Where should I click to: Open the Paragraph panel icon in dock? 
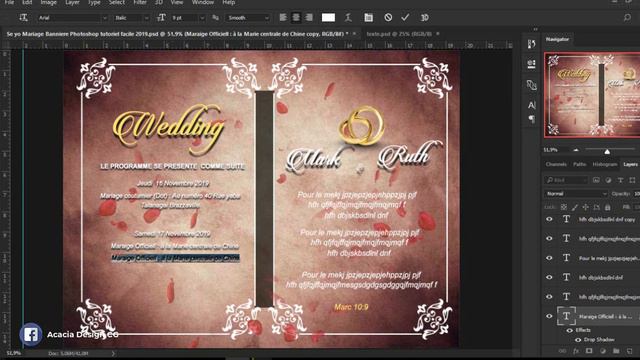pos(531,119)
